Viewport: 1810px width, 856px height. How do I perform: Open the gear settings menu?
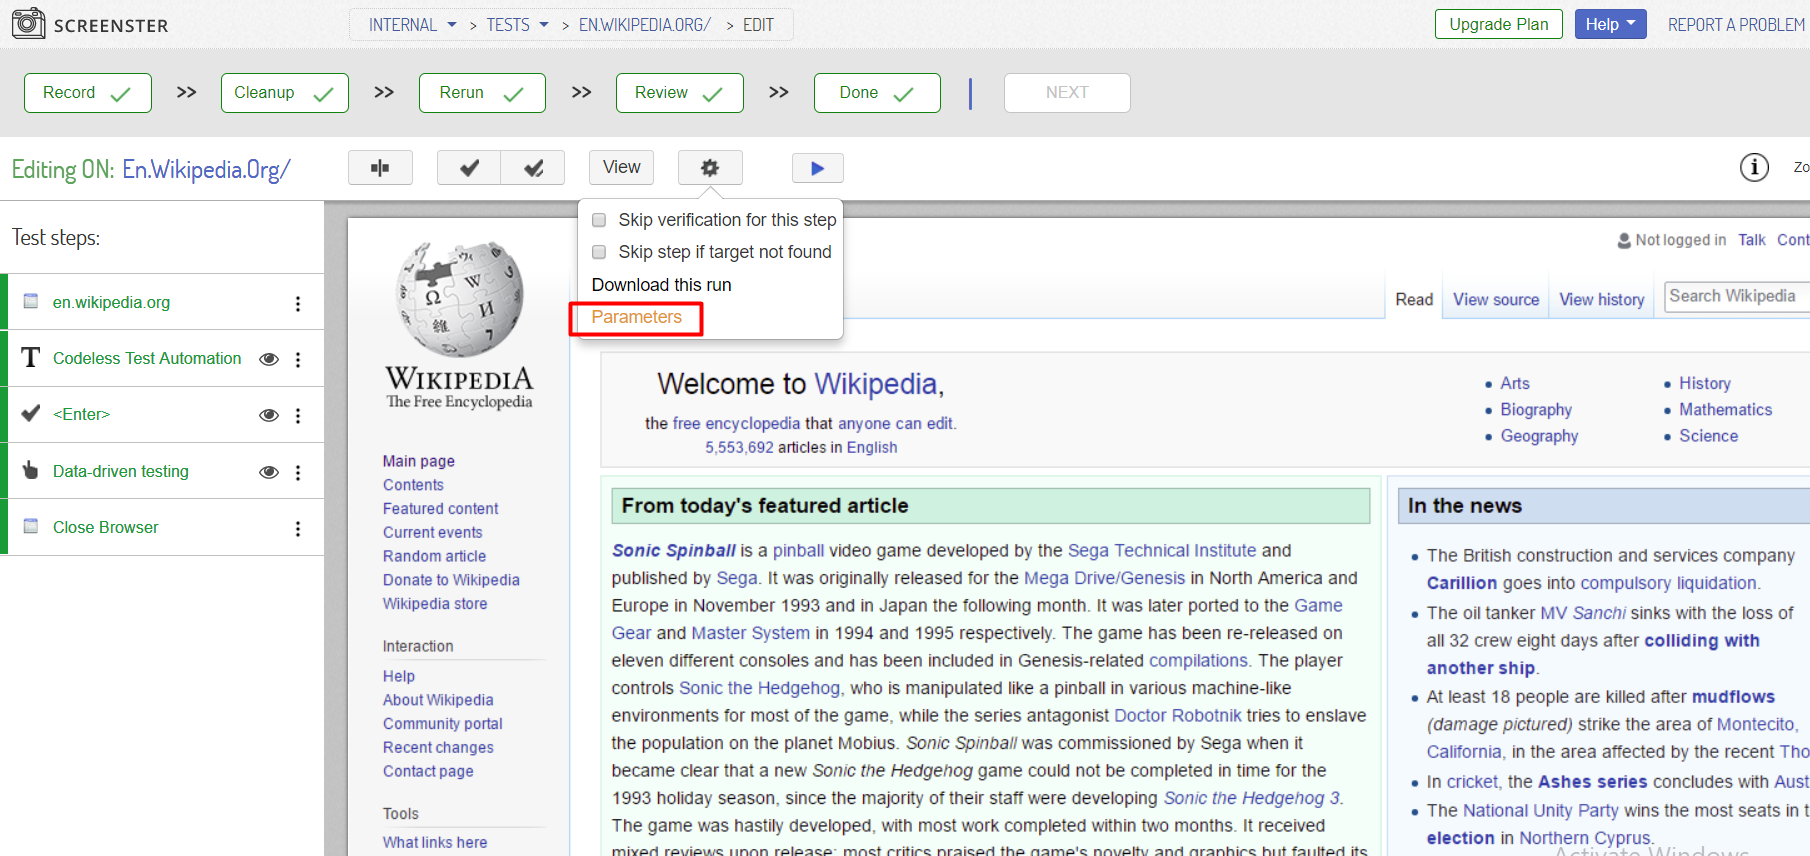pyautogui.click(x=710, y=168)
